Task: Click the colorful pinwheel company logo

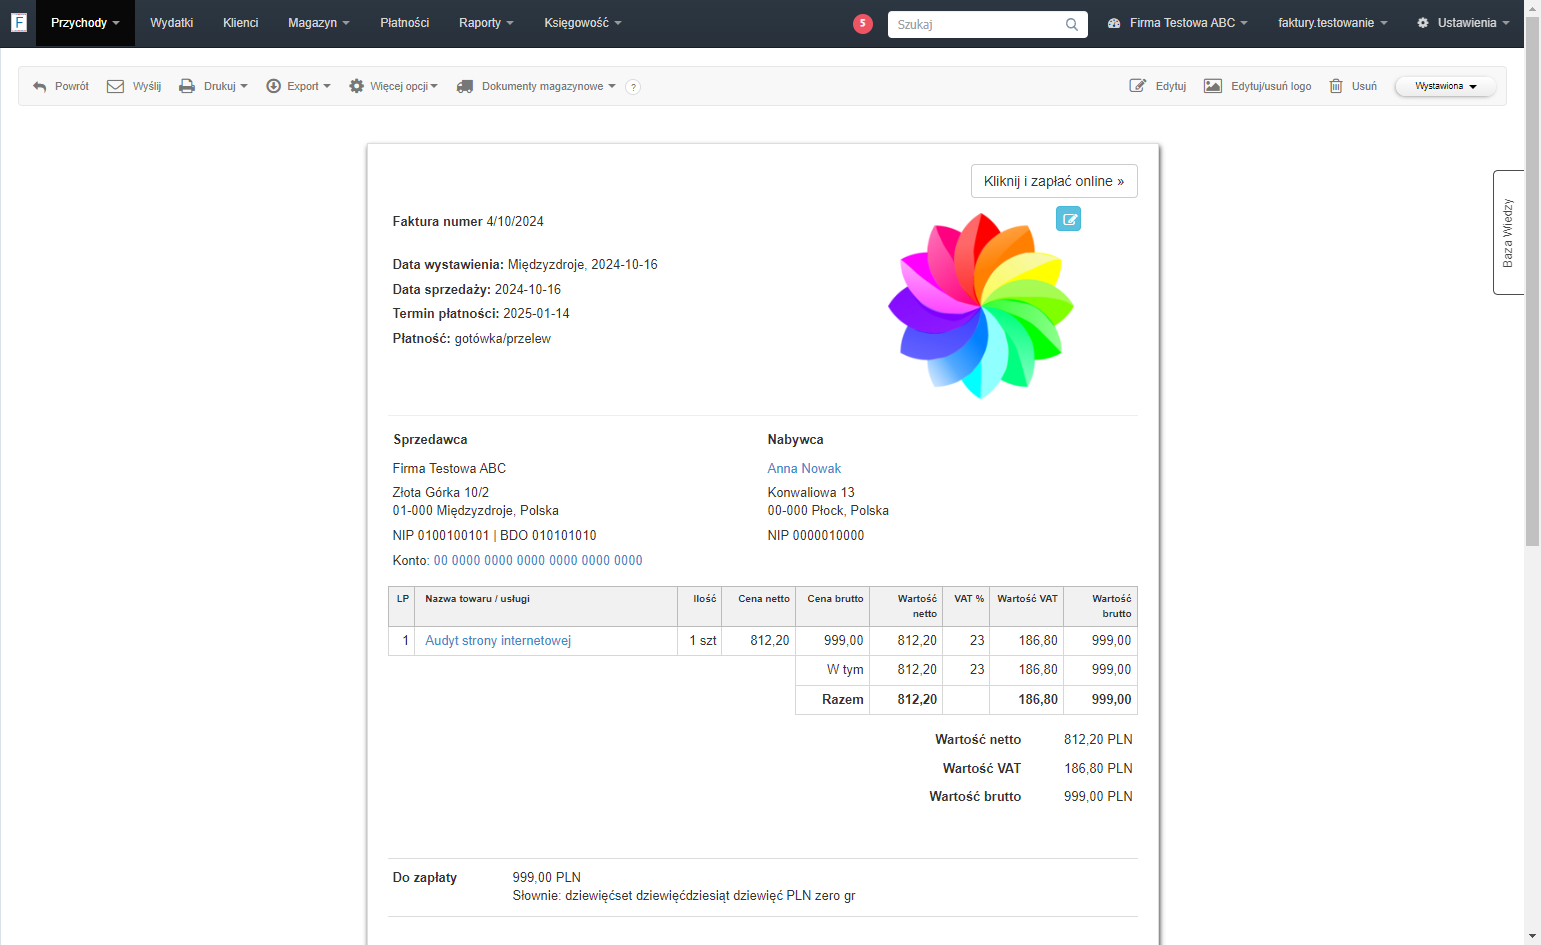Action: [x=981, y=306]
